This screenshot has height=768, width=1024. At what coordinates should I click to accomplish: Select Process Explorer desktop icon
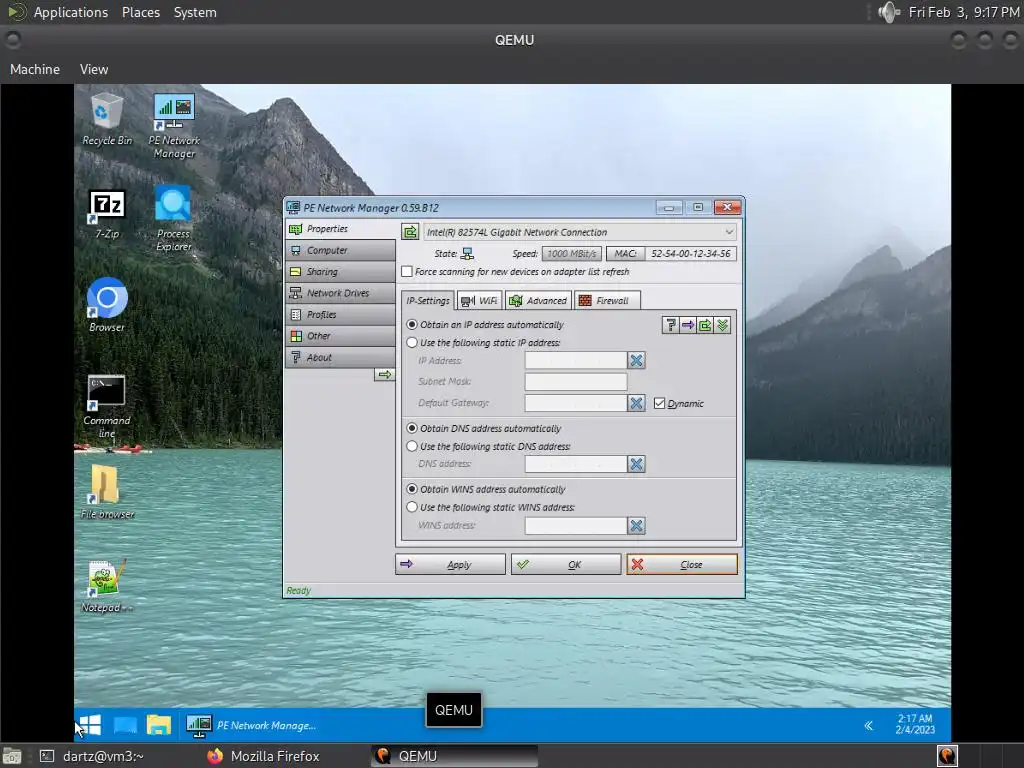173,219
